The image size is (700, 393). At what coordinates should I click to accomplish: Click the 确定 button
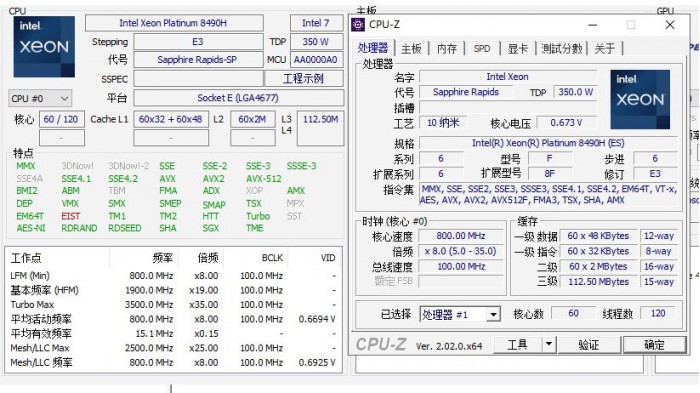coord(654,344)
